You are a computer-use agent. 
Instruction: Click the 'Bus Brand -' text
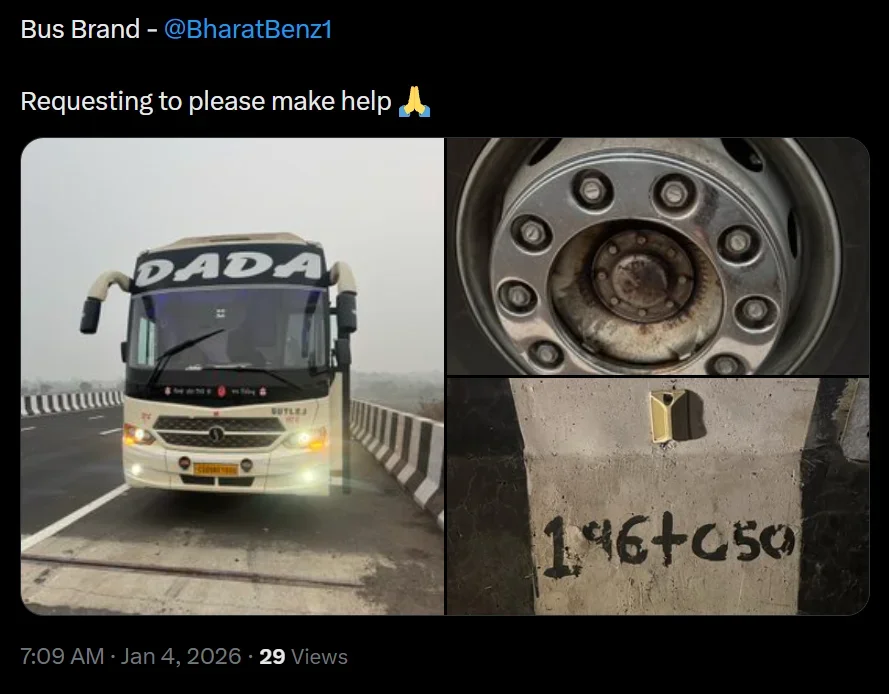(x=89, y=29)
